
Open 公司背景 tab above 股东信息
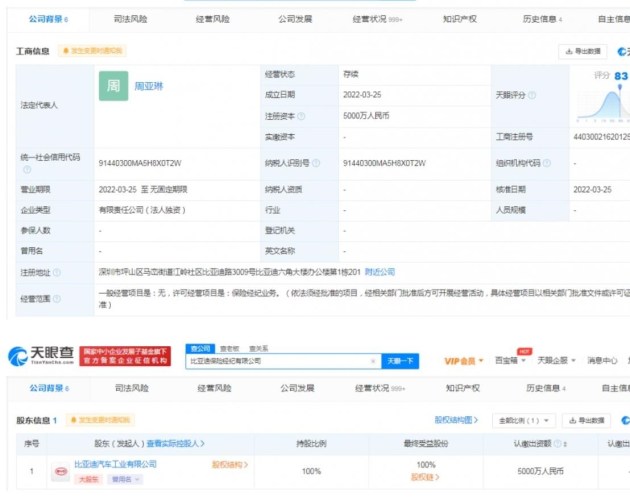tap(49, 388)
